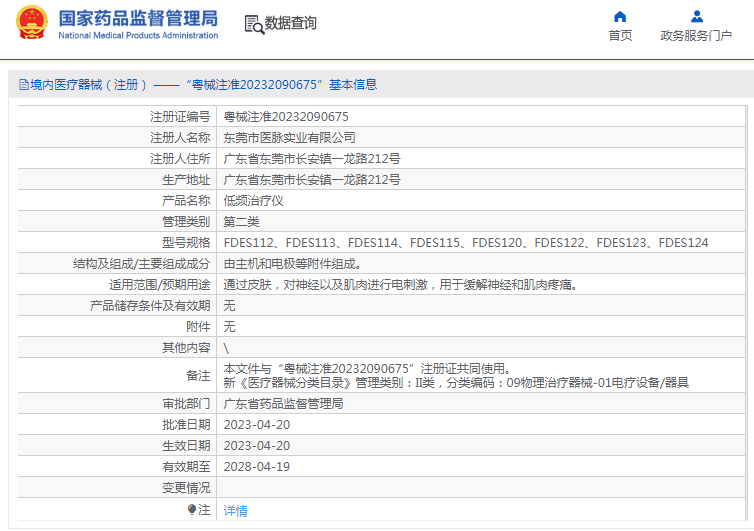Screen dimensions: 754x531
Task: Click the 适用范围/预期用途 label
Action: pos(160,285)
